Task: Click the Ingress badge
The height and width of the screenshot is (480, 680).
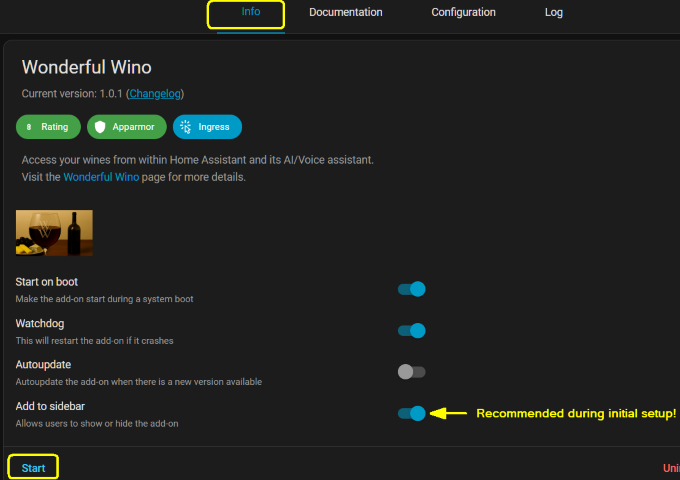Action: [207, 127]
